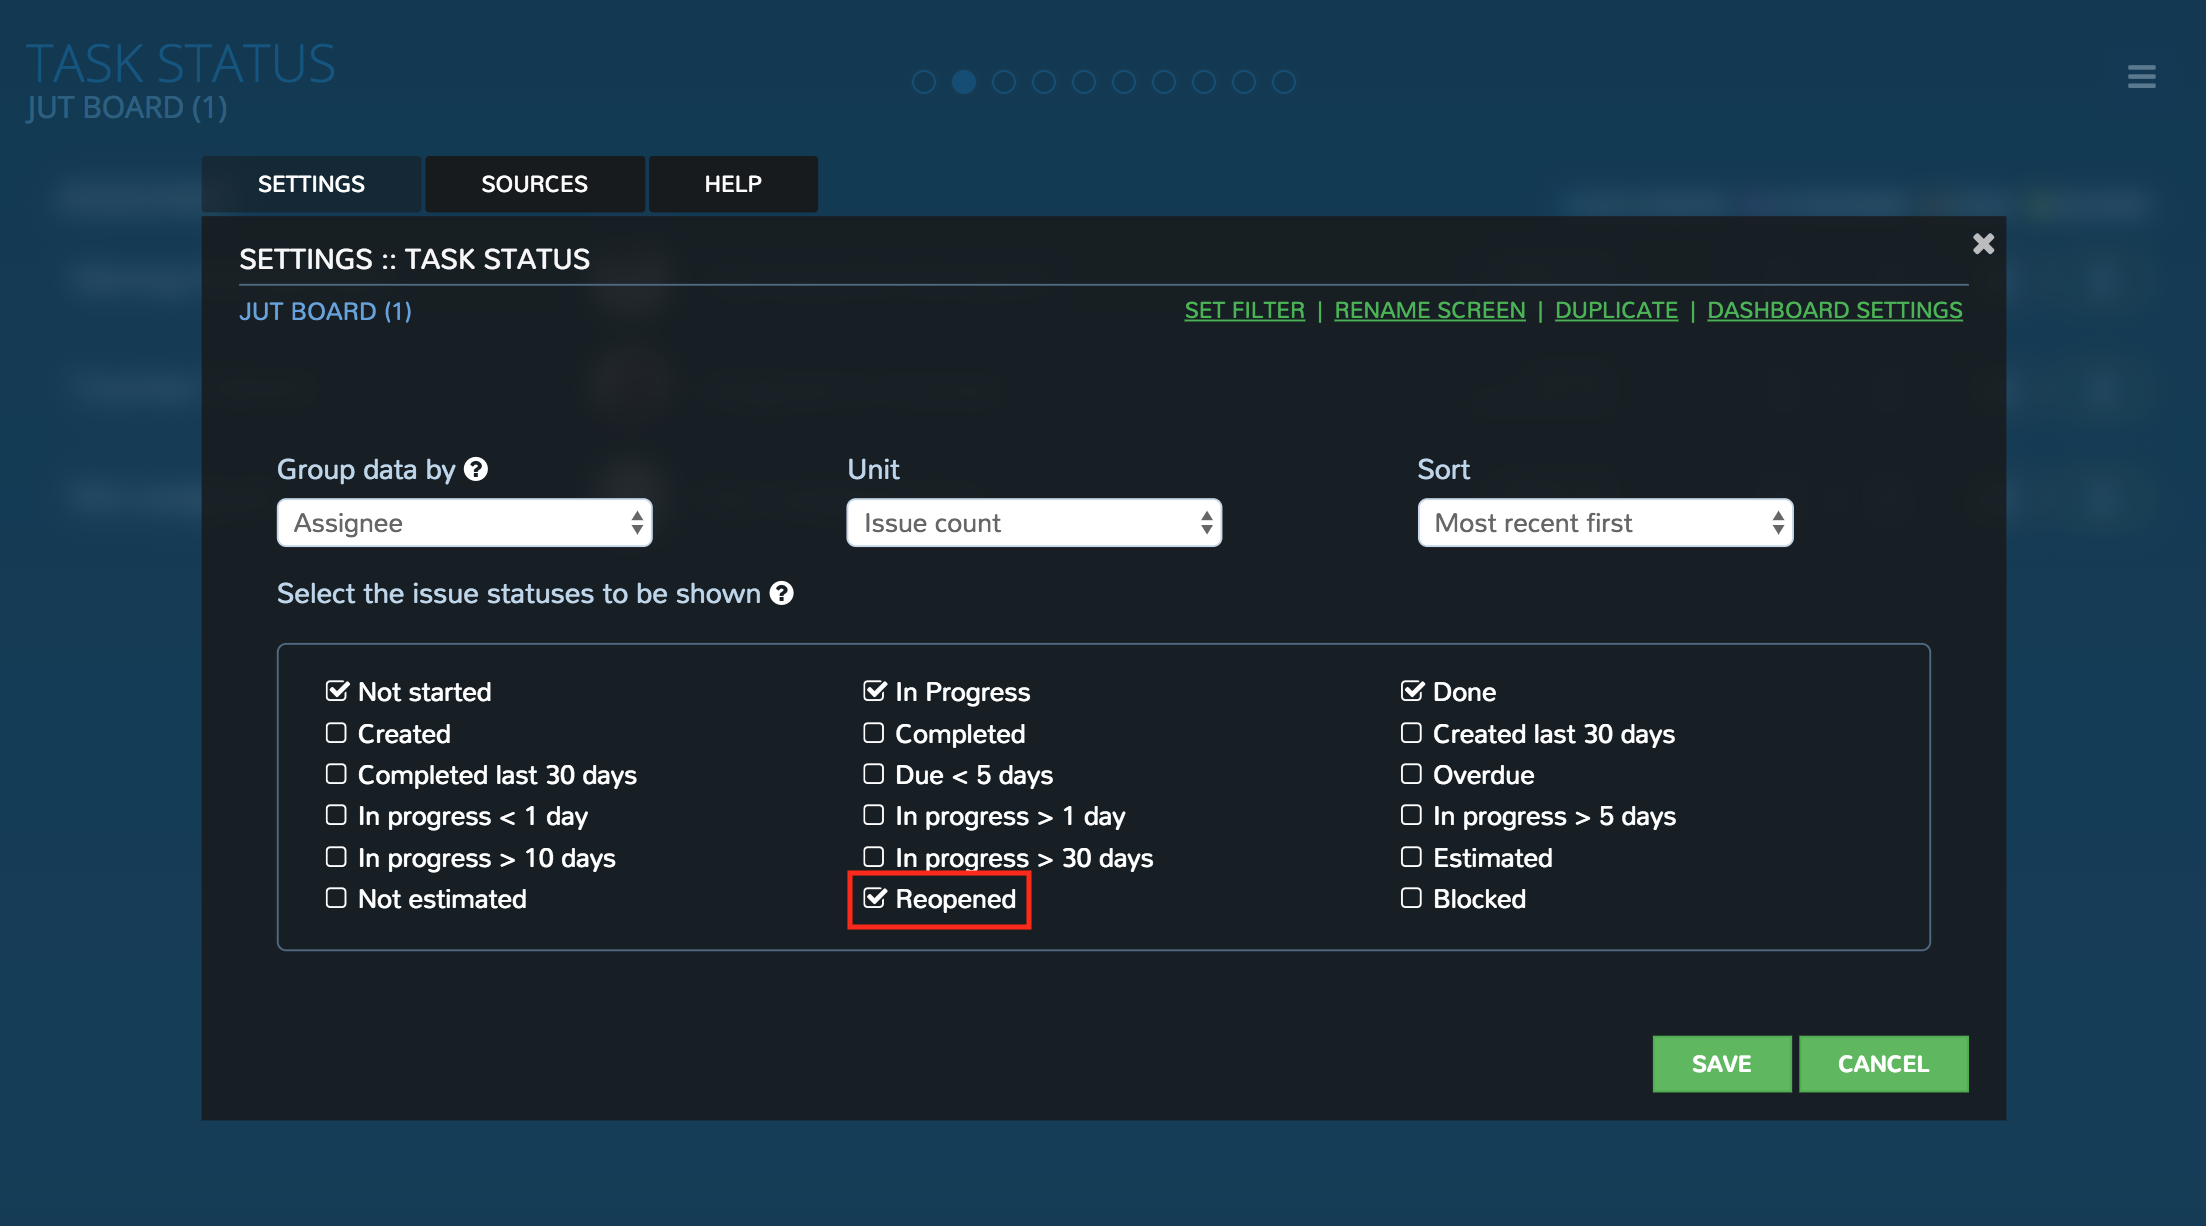Open the Unit Issue count dropdown

[1034, 523]
